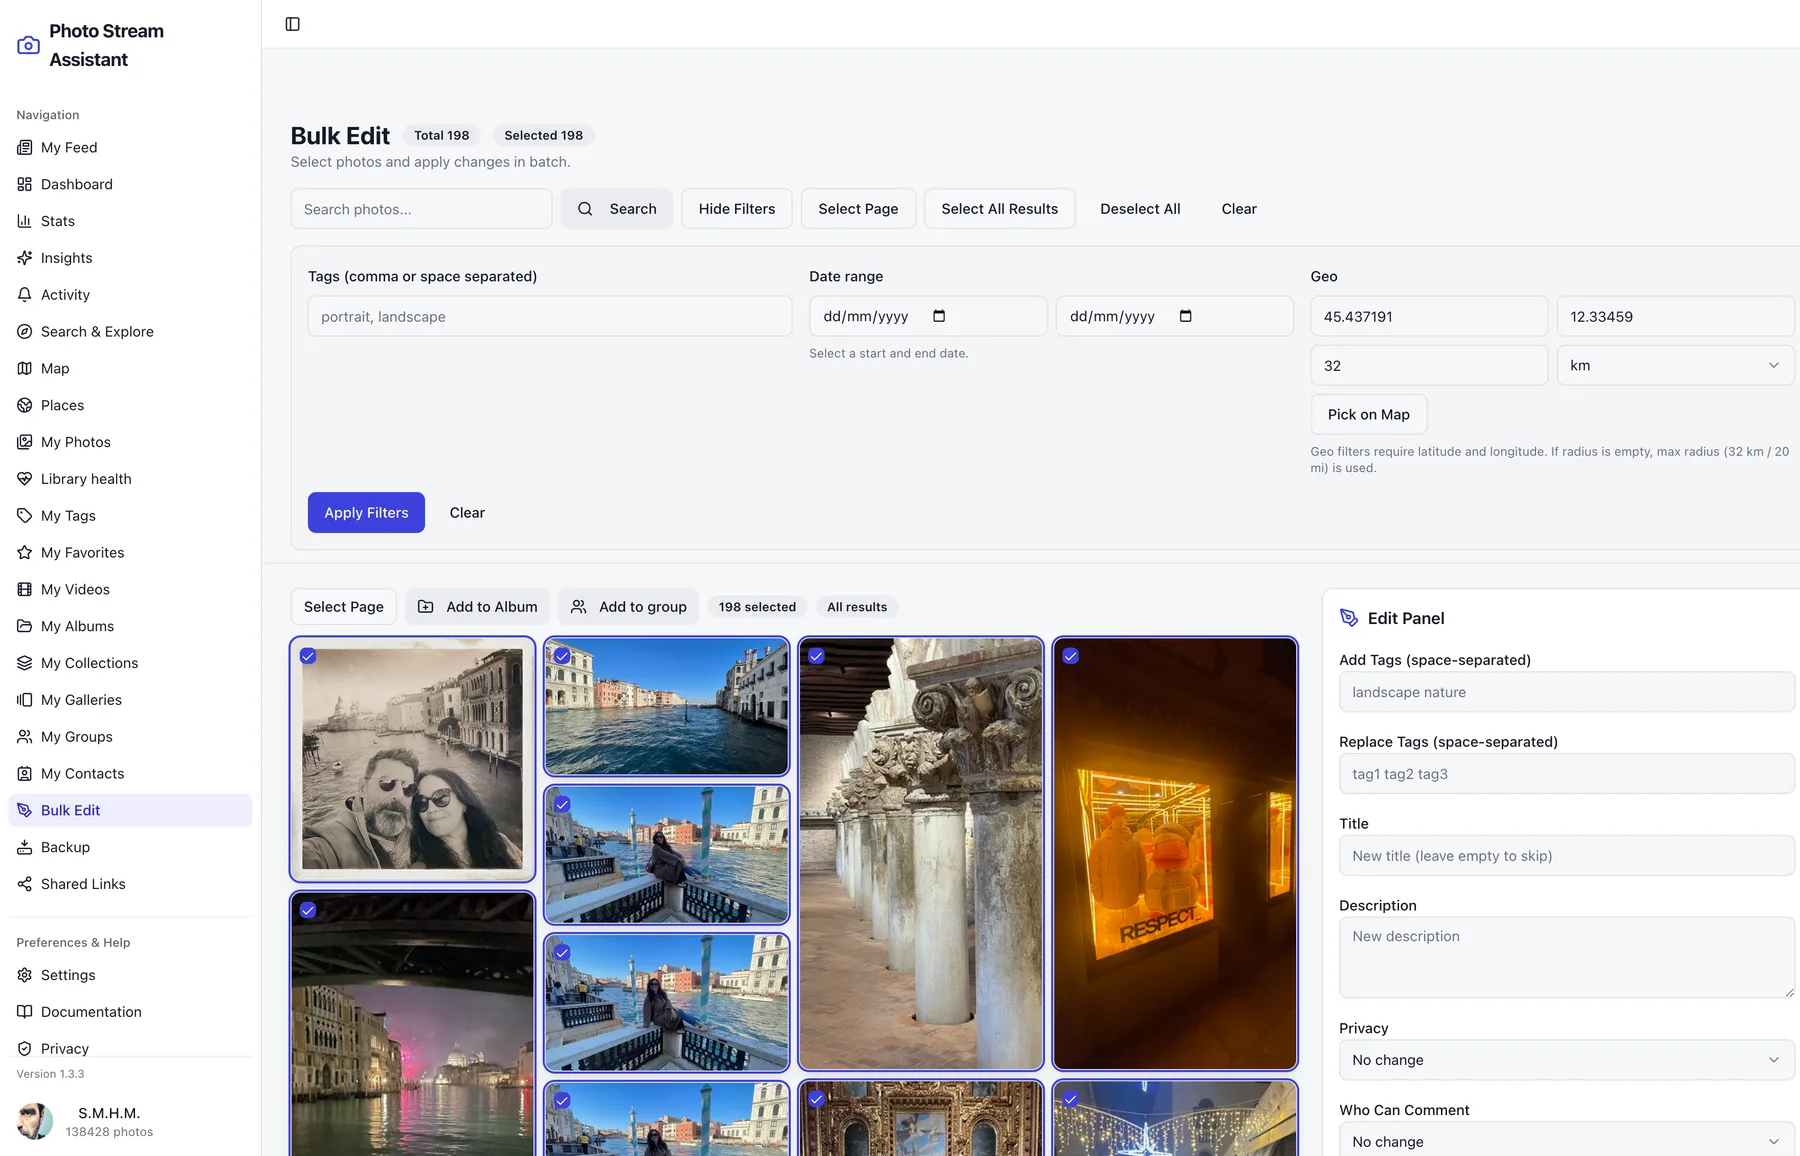Click the Insights sparkle icon

(x=25, y=258)
